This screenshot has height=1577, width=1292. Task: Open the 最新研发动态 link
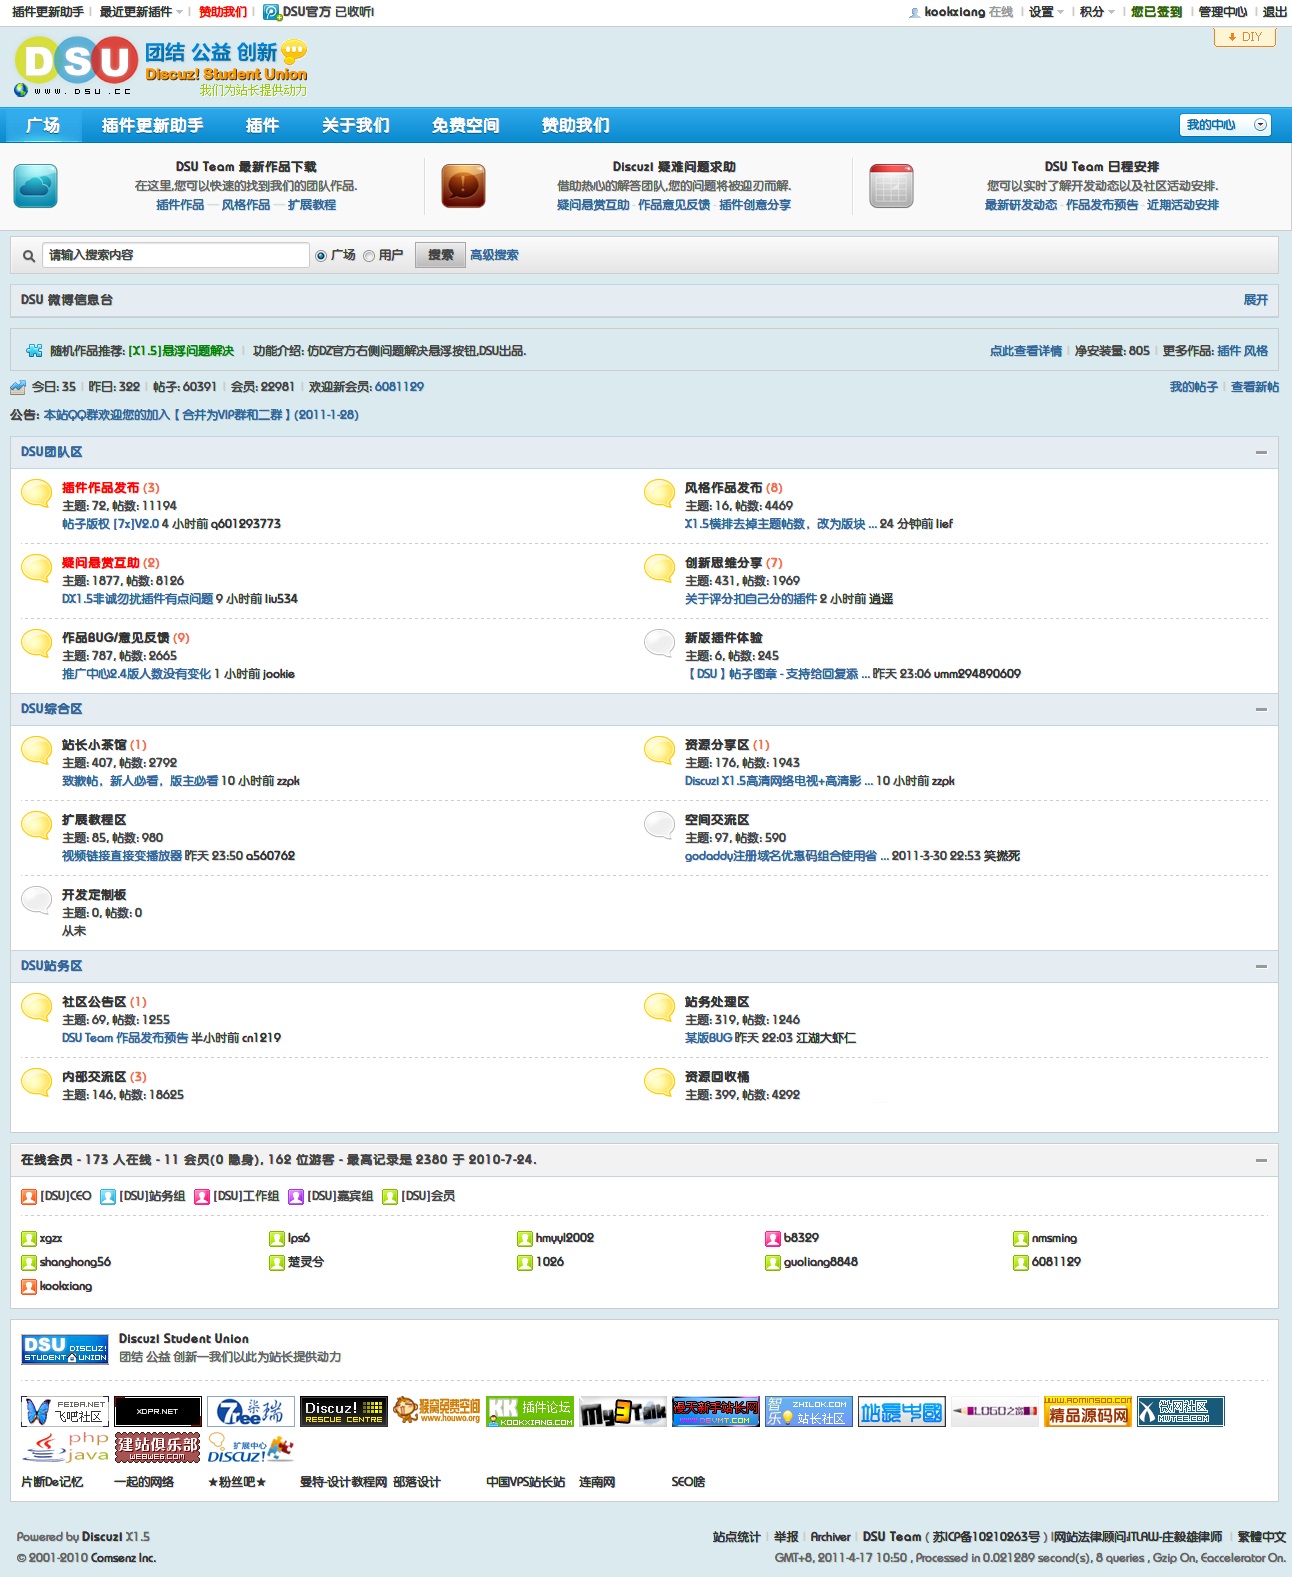coord(1020,205)
